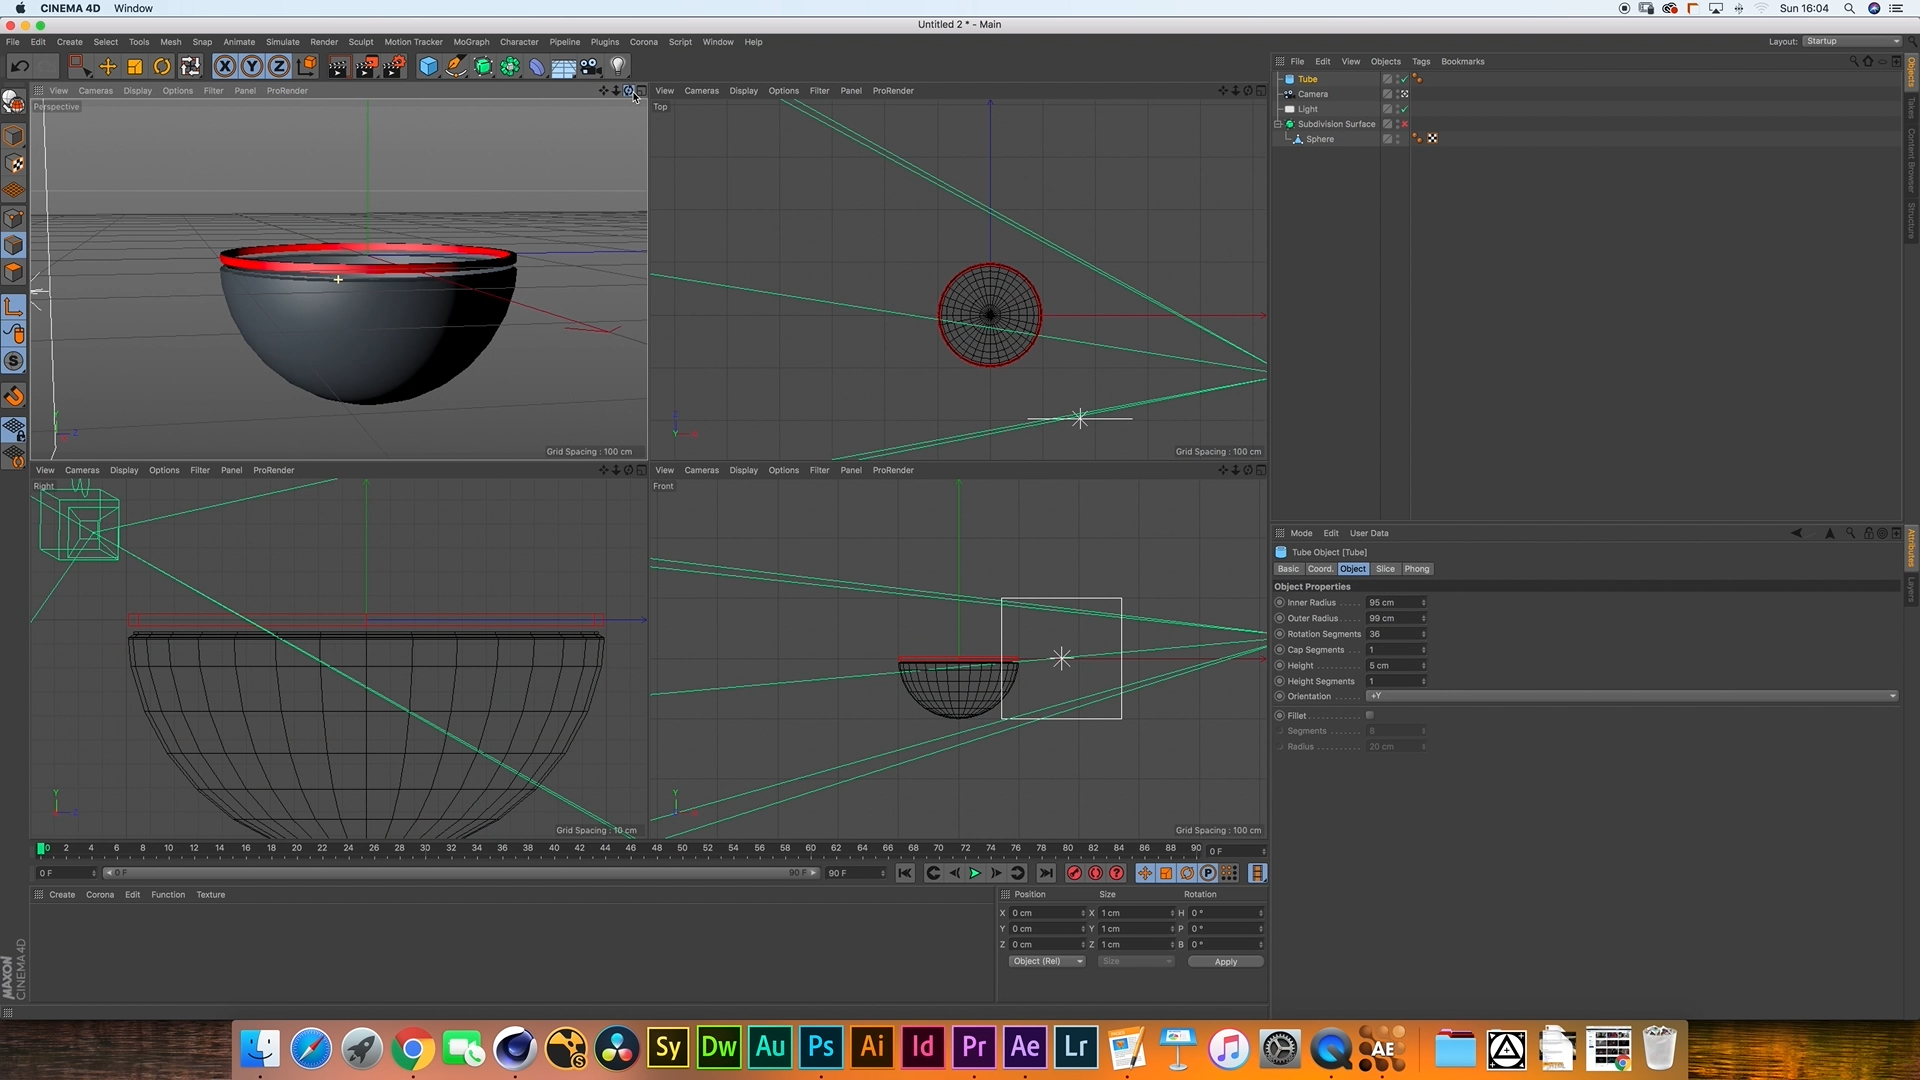This screenshot has height=1080, width=1920.
Task: Open the Orientation dropdown
Action: (x=1632, y=696)
